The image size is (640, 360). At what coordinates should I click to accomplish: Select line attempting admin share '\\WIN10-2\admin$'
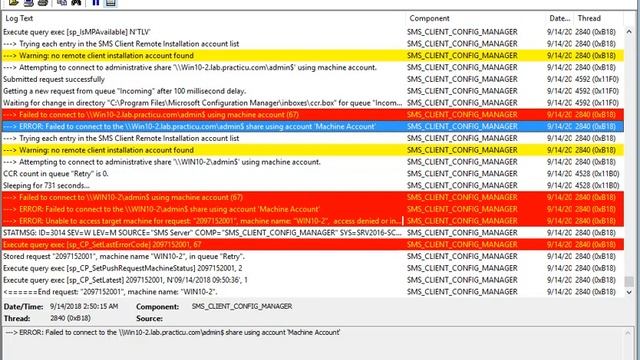point(313,162)
